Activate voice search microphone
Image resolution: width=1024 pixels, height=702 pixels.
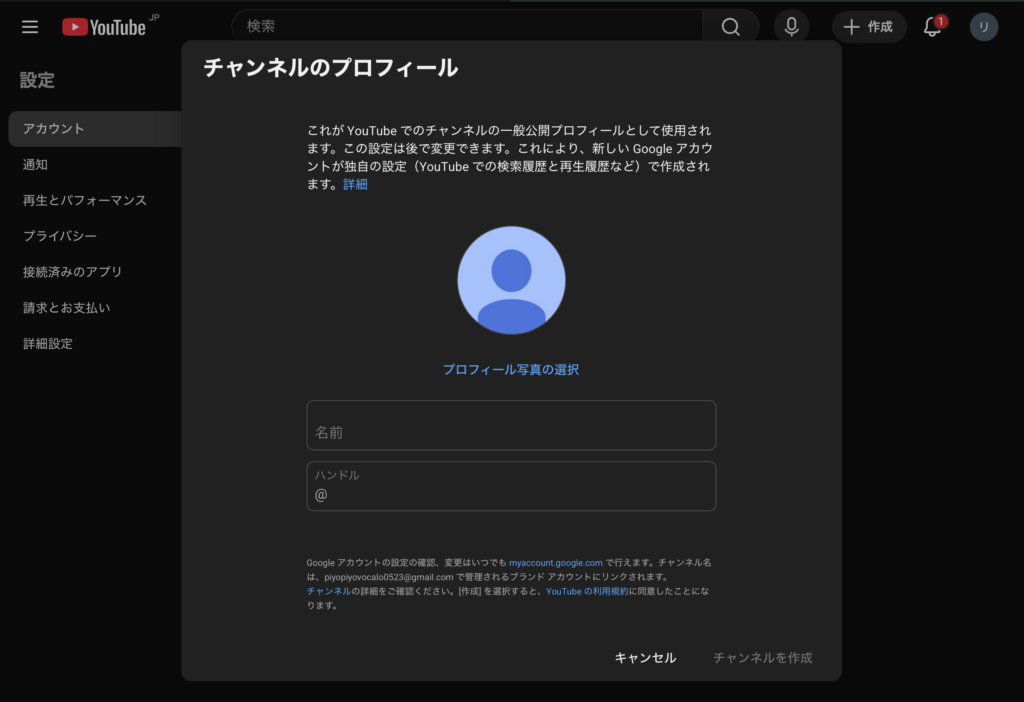point(791,27)
